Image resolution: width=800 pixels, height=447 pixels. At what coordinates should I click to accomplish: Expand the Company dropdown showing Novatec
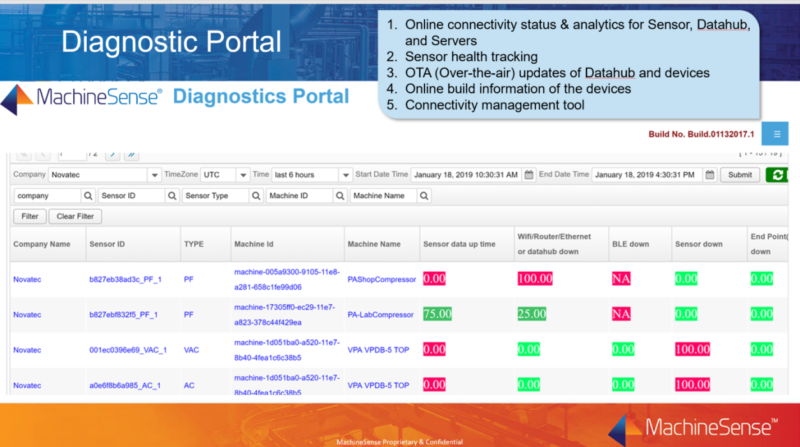pos(155,175)
